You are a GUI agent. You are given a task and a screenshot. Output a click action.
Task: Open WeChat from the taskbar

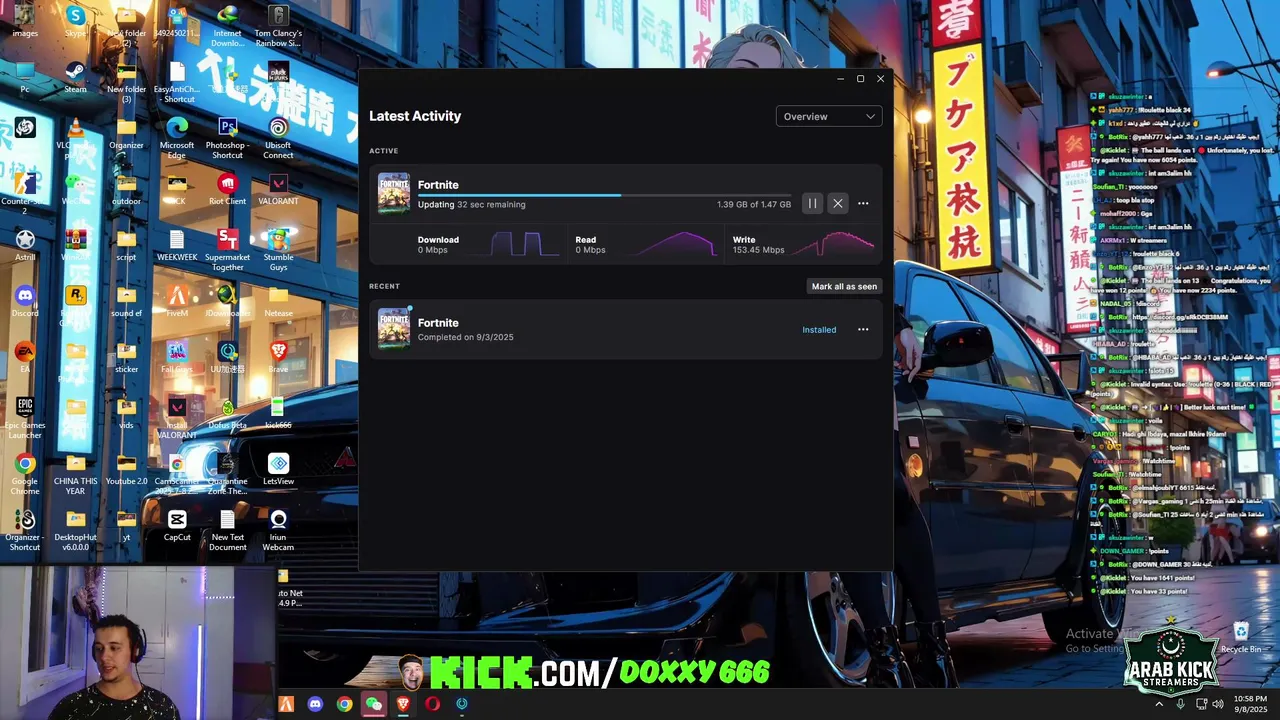[373, 704]
